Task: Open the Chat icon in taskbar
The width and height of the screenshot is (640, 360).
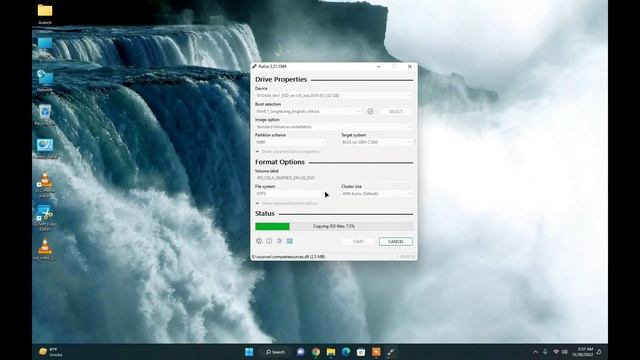Action: 301,352
